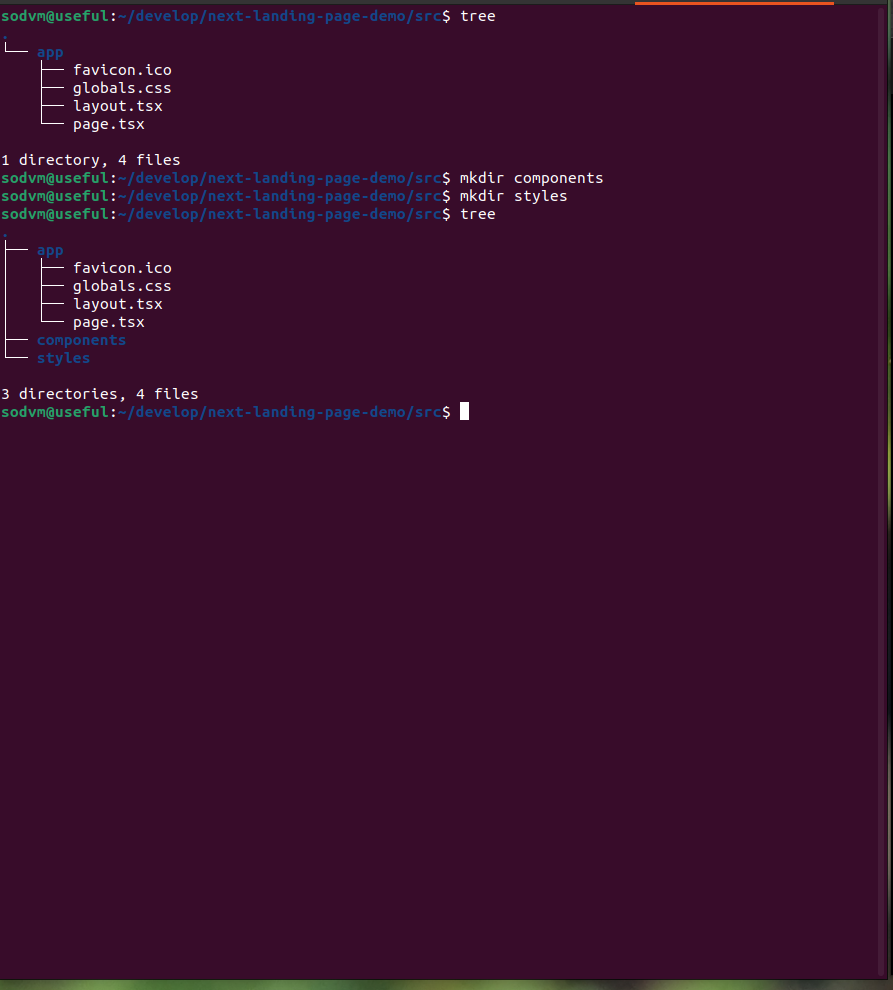This screenshot has width=893, height=990.
Task: Click the mkdir styles command line
Action: tap(516, 195)
